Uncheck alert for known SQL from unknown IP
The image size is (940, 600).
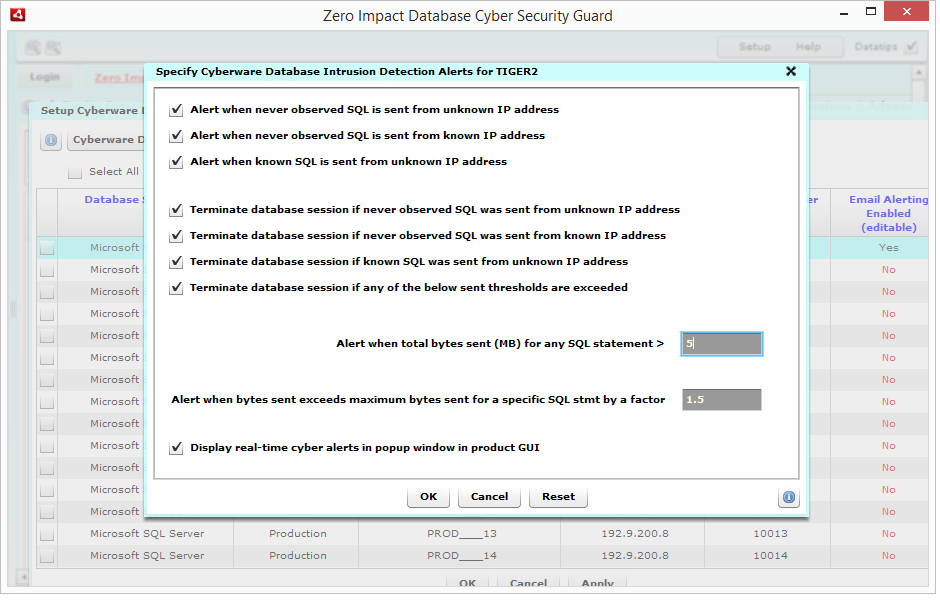click(x=177, y=162)
